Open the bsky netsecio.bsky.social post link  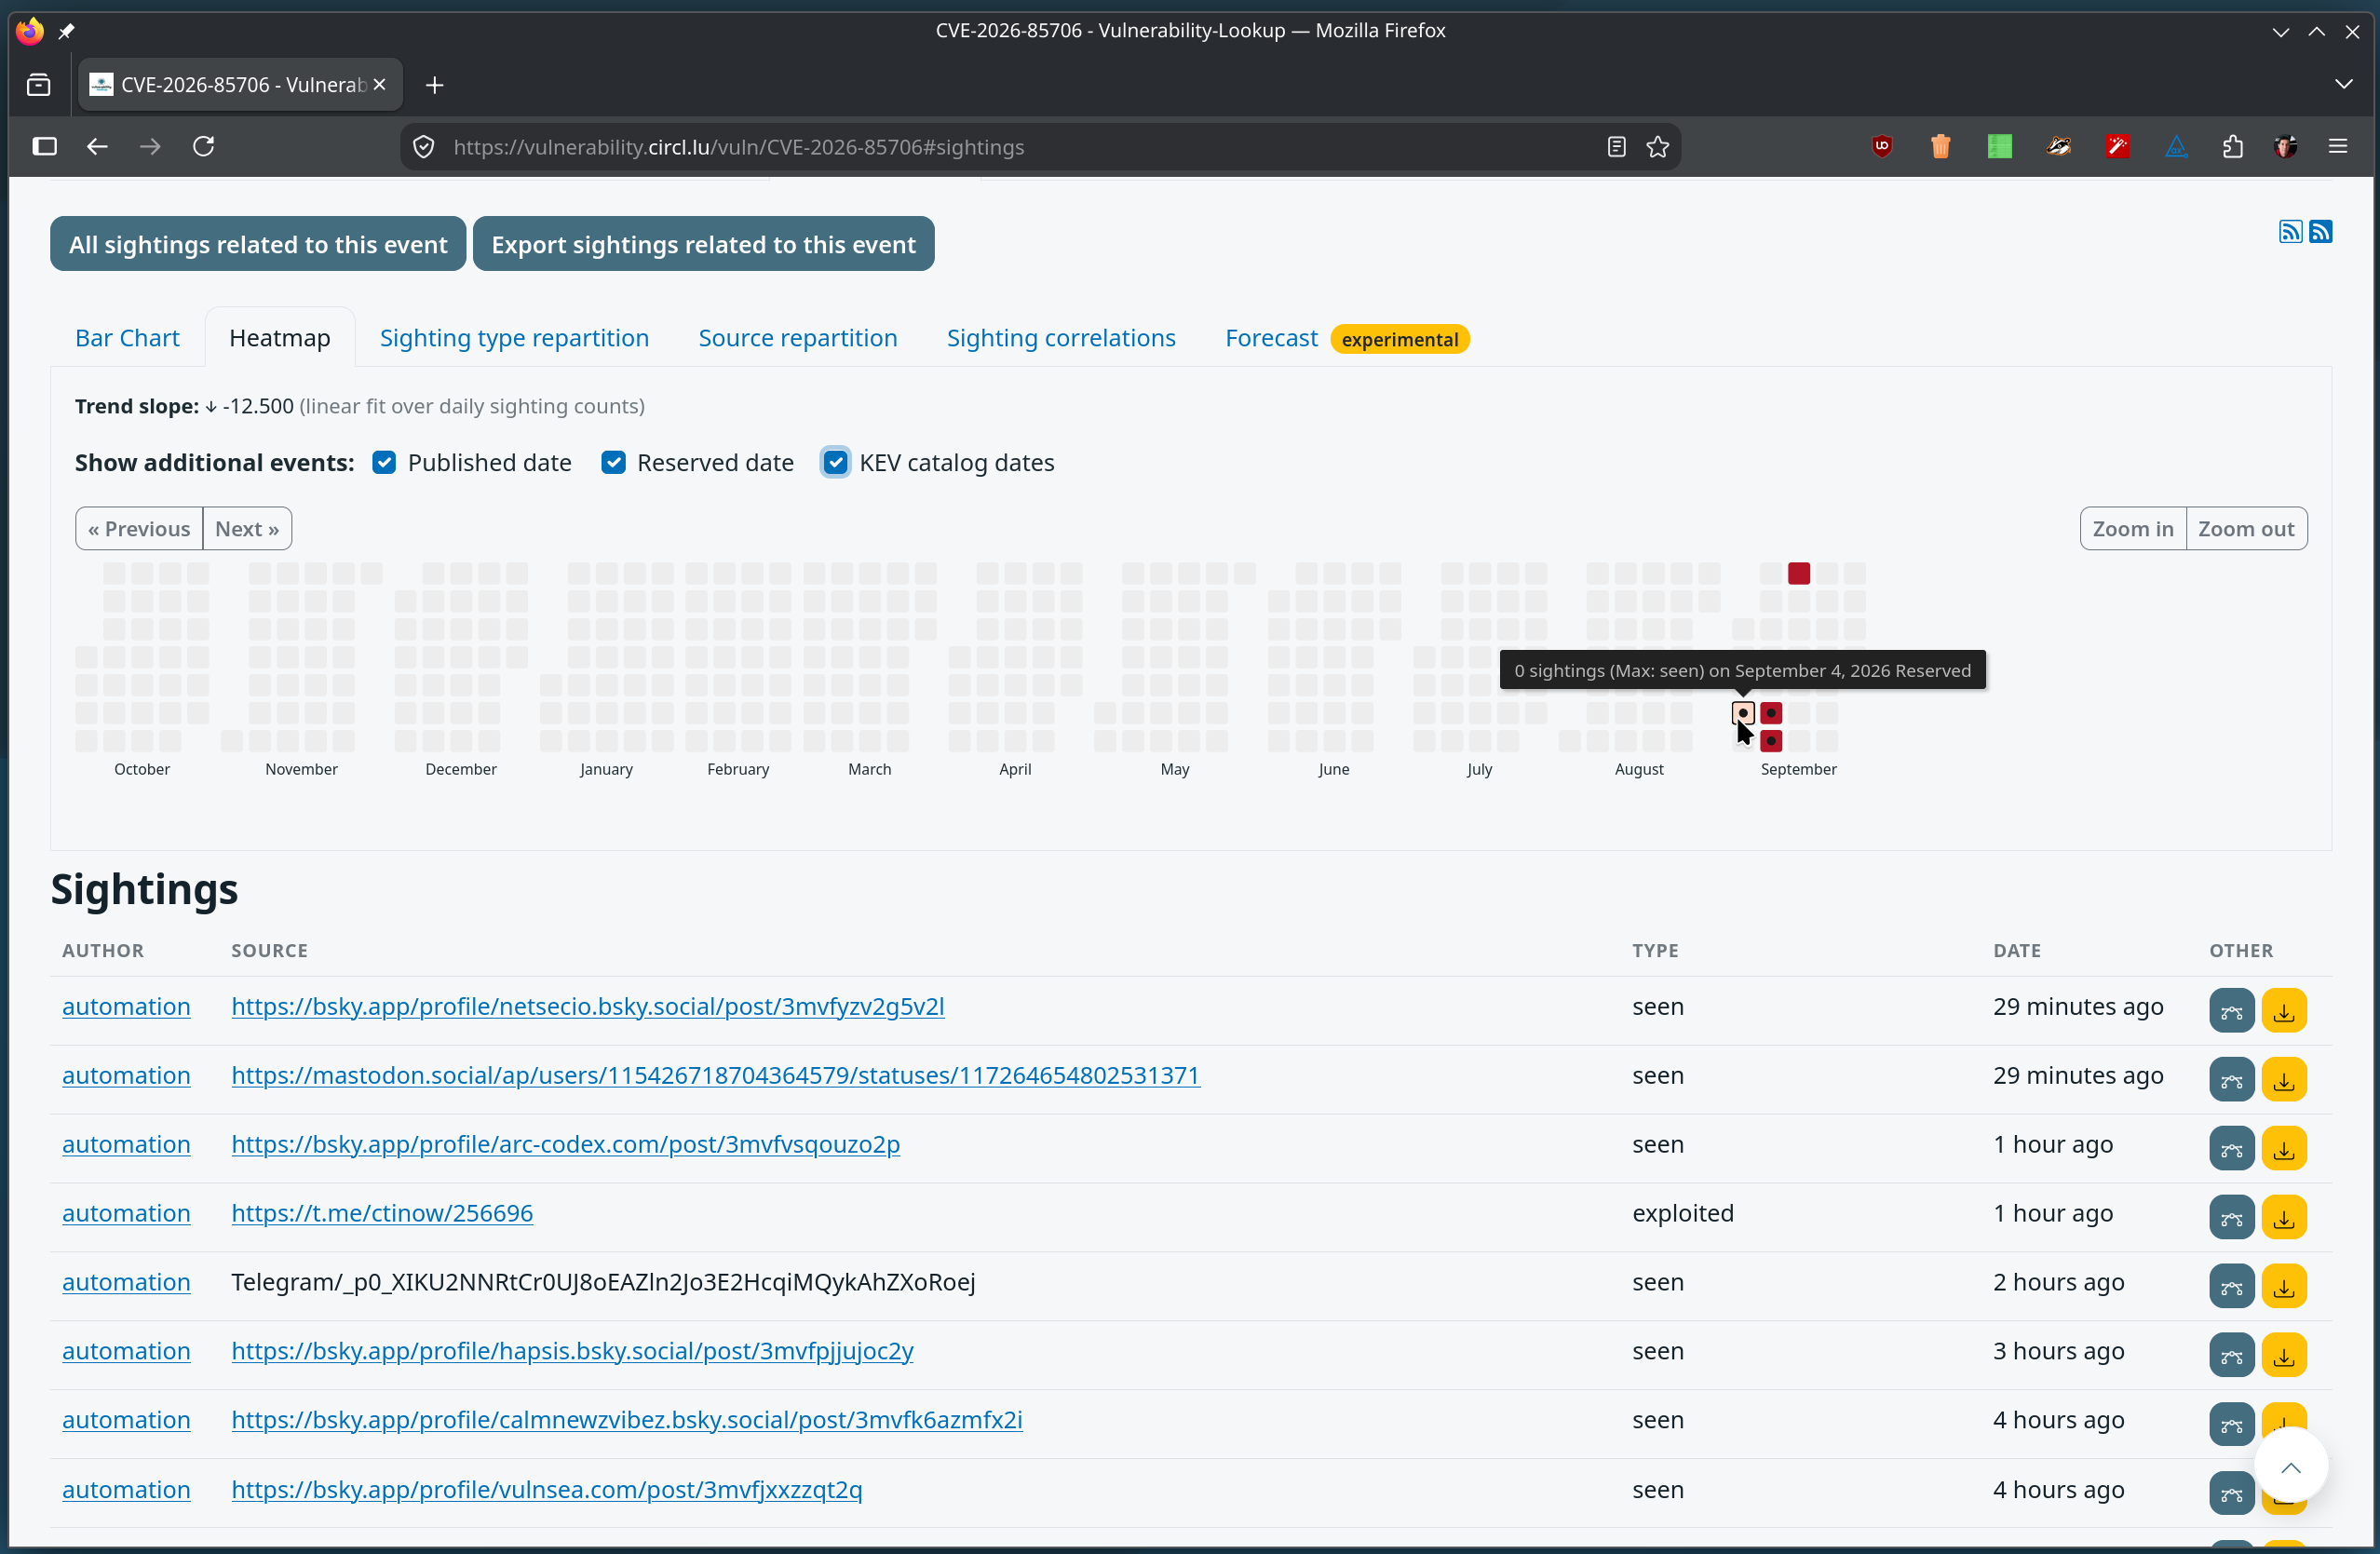click(588, 1006)
